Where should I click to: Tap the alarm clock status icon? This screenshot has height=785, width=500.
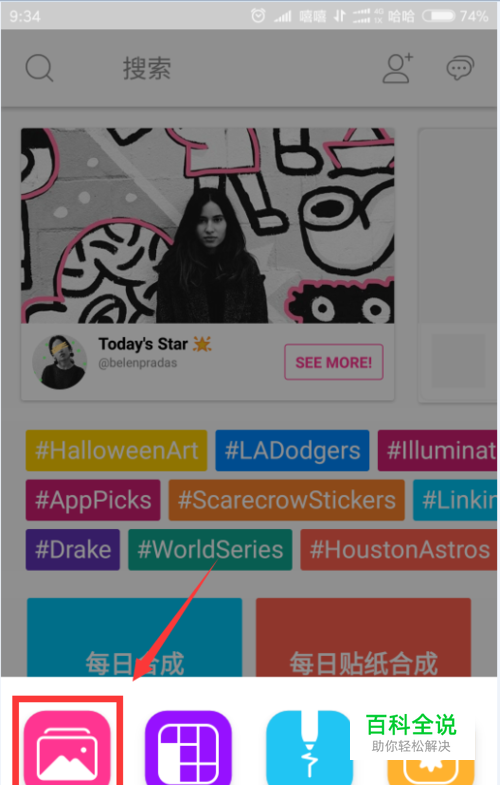[258, 16]
